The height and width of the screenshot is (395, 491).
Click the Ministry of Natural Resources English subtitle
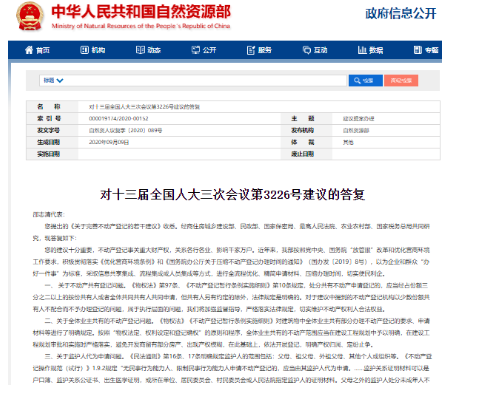click(x=141, y=26)
